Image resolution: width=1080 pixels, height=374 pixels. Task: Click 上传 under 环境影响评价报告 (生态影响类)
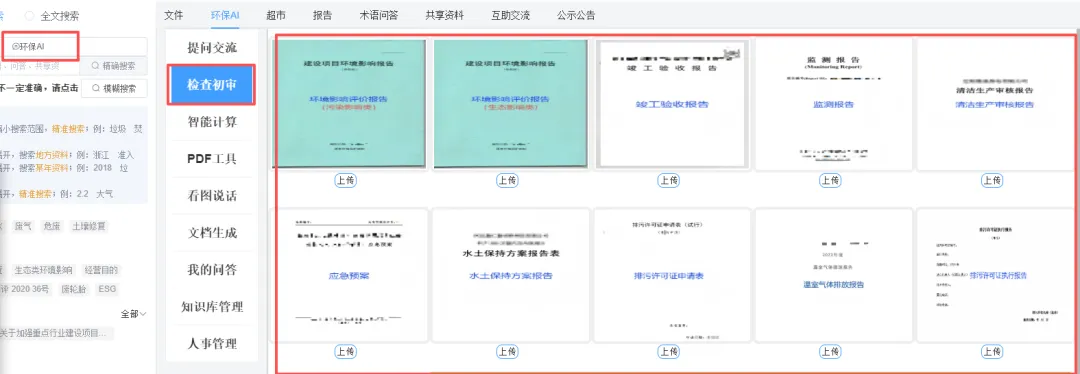pyautogui.click(x=508, y=180)
